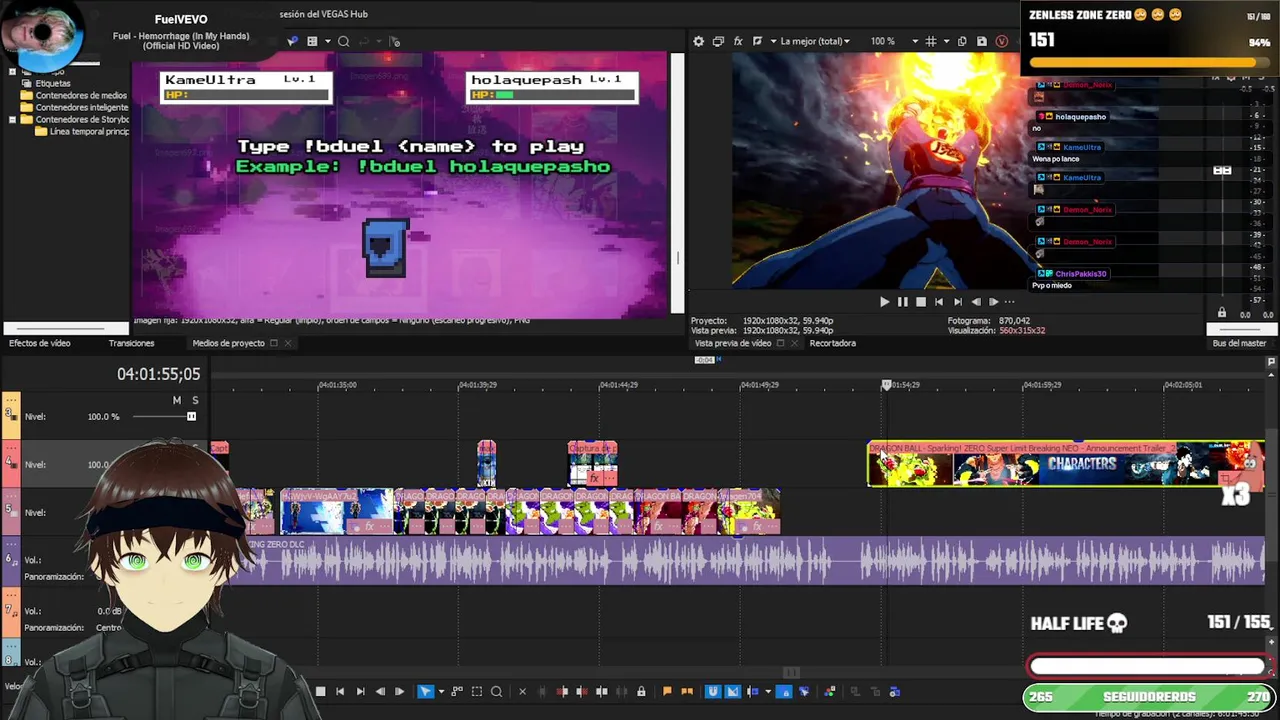The image size is (1280, 720).
Task: Click the Split event icon
Action: 602,691
